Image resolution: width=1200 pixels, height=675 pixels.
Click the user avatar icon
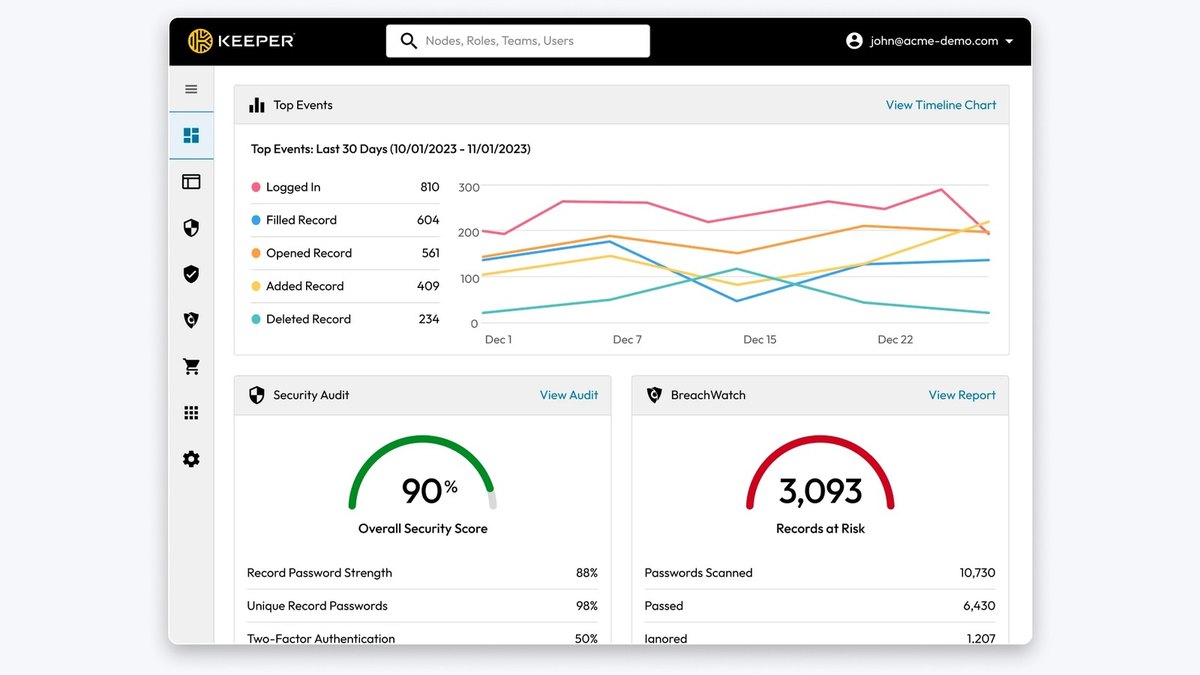pyautogui.click(x=854, y=41)
